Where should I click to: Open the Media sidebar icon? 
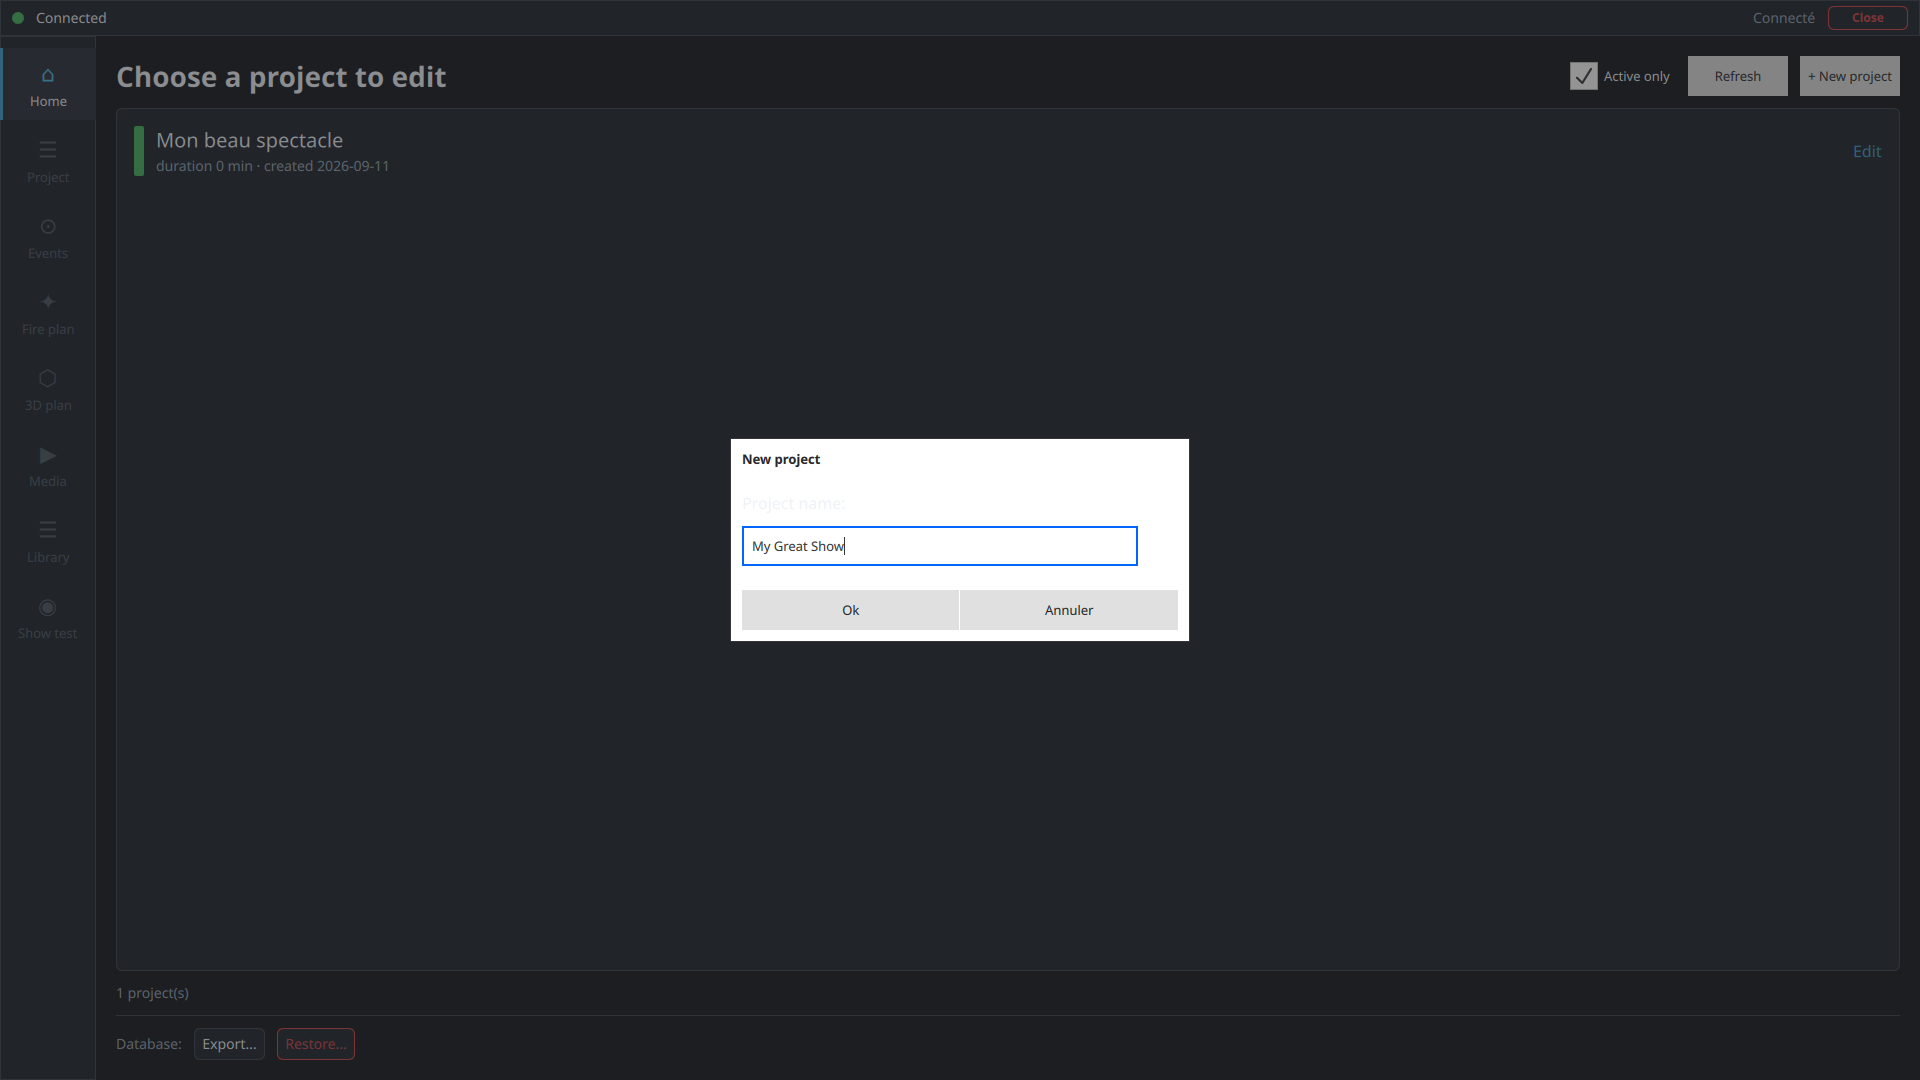tap(48, 466)
